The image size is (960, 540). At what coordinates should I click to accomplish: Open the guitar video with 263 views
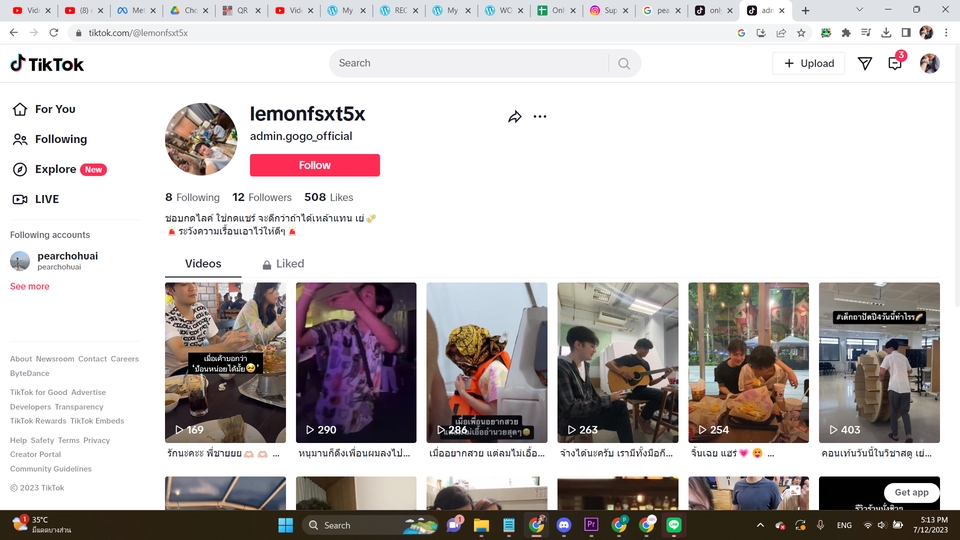coord(618,362)
